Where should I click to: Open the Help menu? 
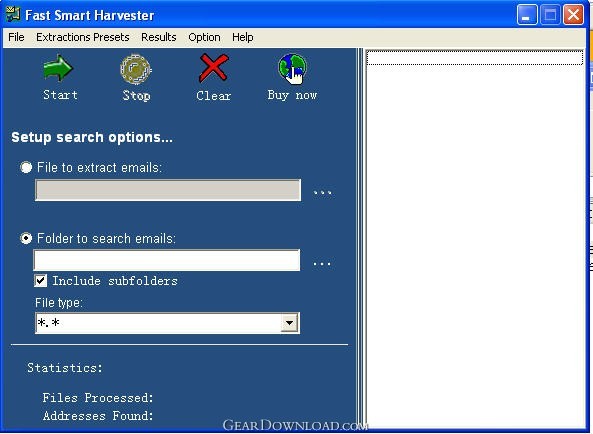(x=243, y=37)
